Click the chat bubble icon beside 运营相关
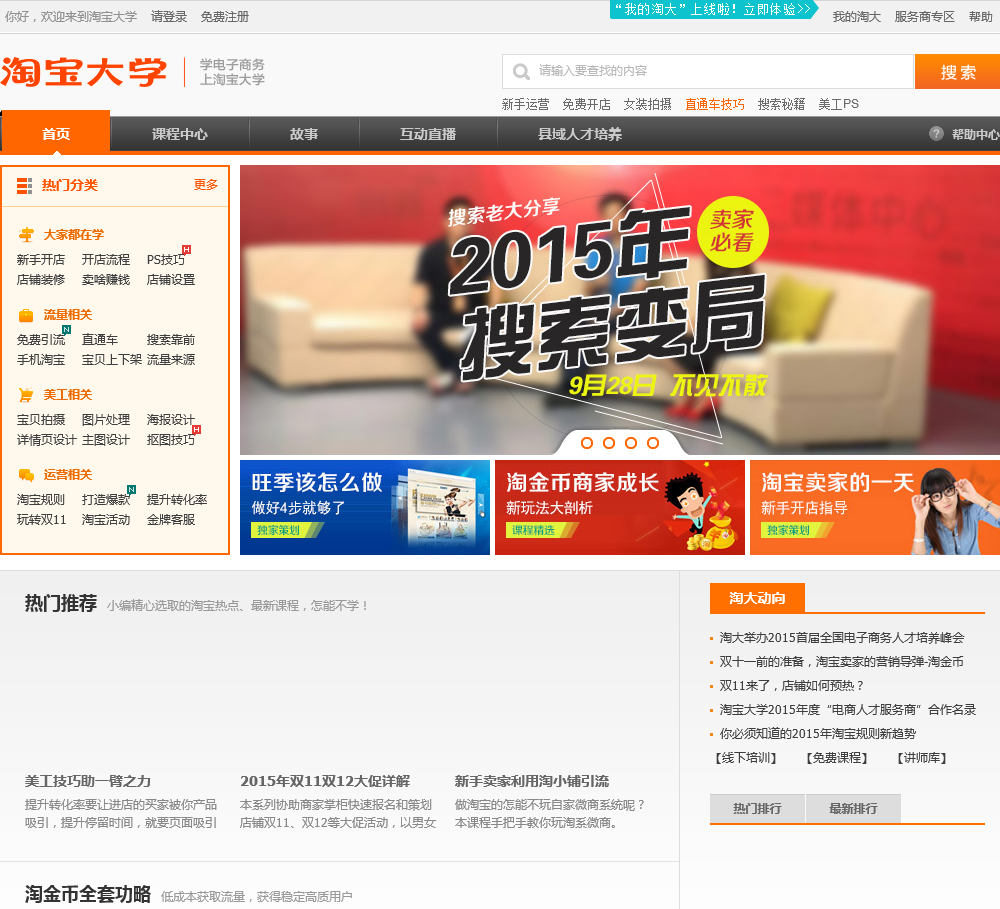 [x=26, y=475]
